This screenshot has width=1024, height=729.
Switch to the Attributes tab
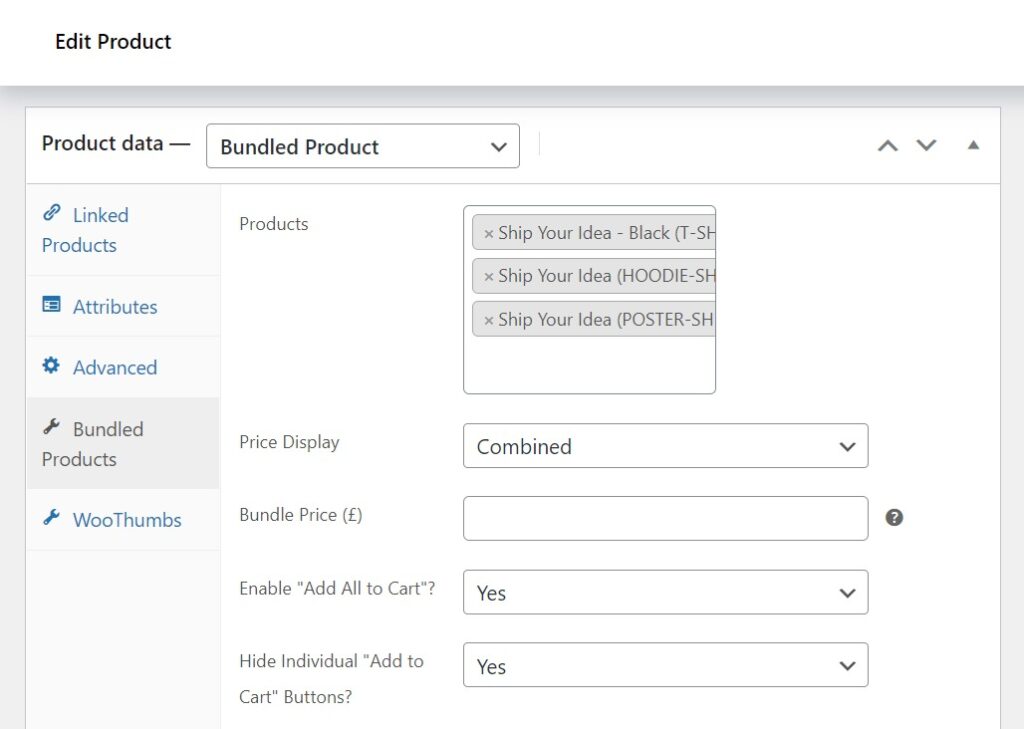click(x=115, y=307)
